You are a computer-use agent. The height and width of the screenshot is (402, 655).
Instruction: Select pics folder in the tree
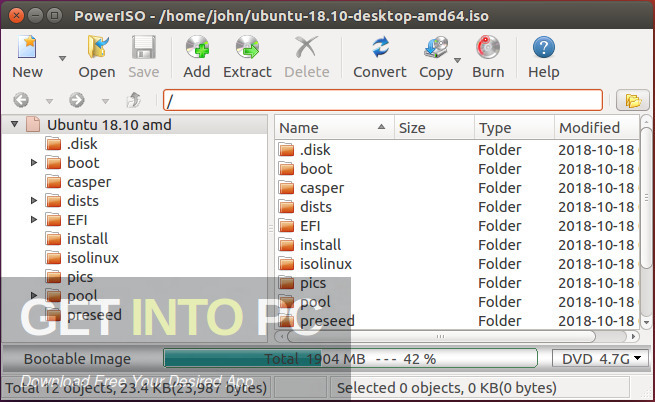coord(80,277)
